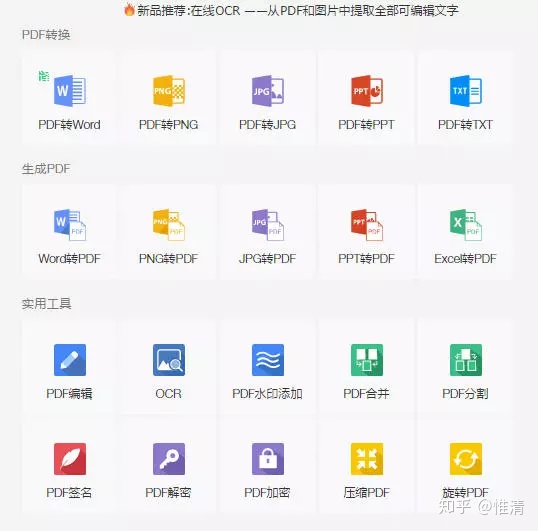This screenshot has height=531, width=538.
Task: Open the Word转PDF generator icon
Action: (70, 225)
